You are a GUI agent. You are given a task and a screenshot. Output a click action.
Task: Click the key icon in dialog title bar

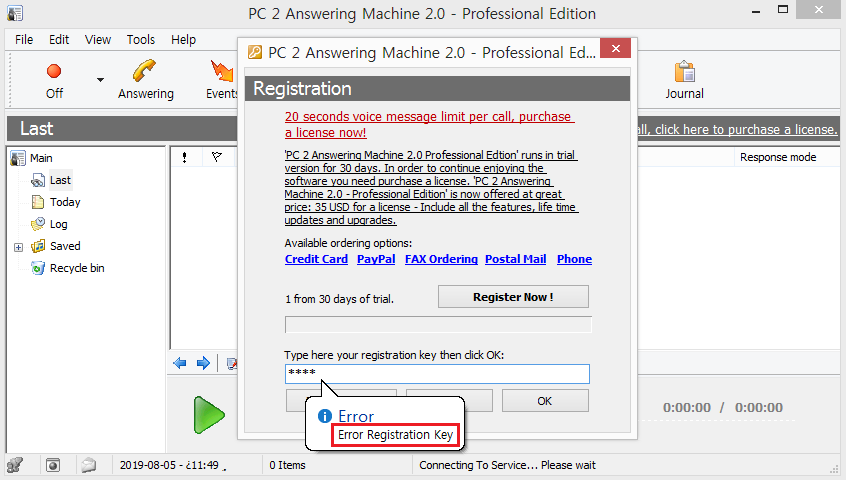[255, 52]
